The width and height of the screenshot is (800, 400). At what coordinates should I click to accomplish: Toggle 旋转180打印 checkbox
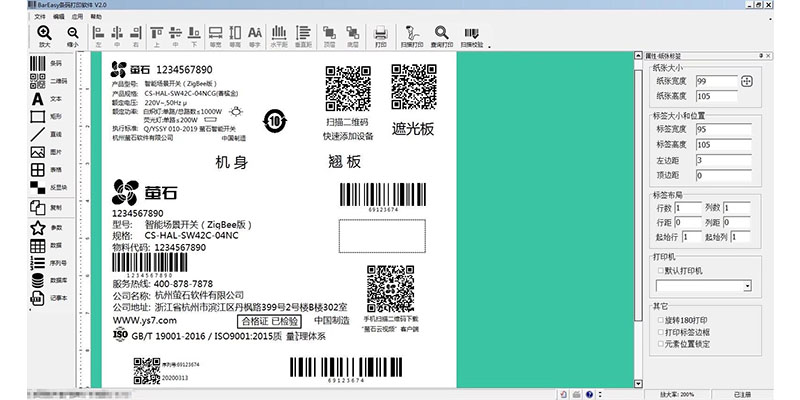point(661,320)
